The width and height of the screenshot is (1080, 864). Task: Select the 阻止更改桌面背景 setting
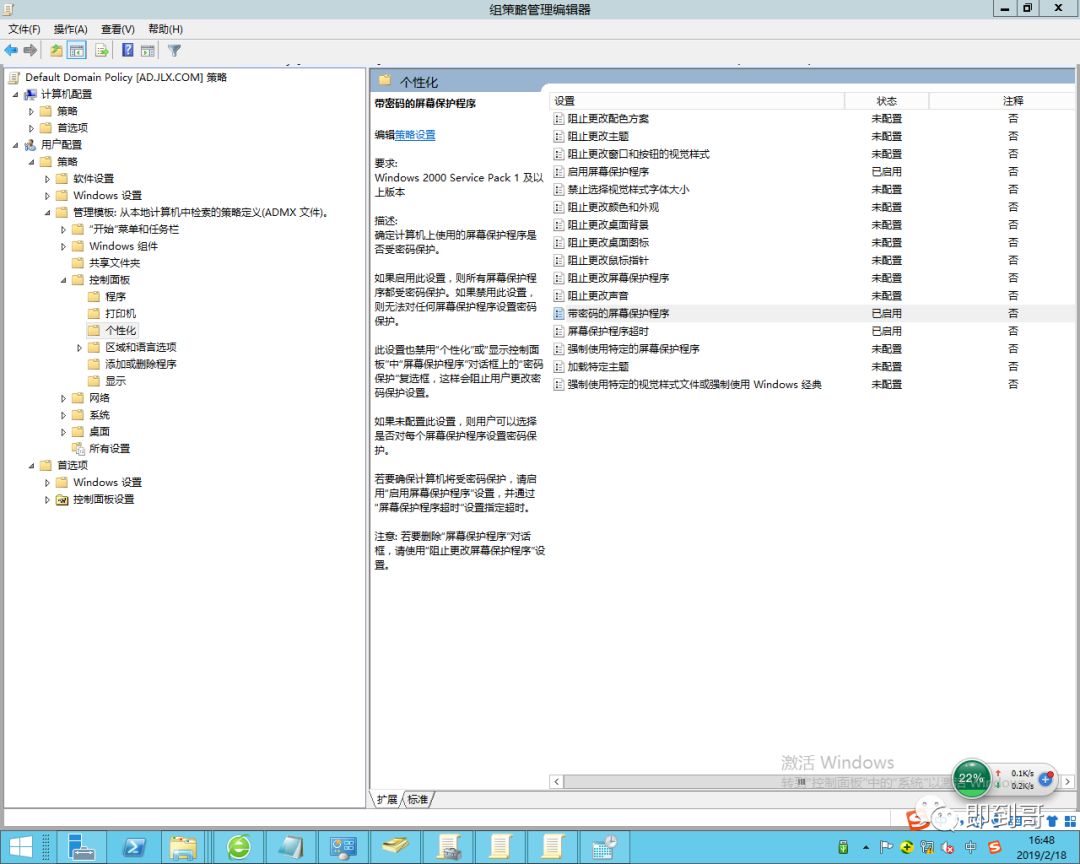point(608,225)
